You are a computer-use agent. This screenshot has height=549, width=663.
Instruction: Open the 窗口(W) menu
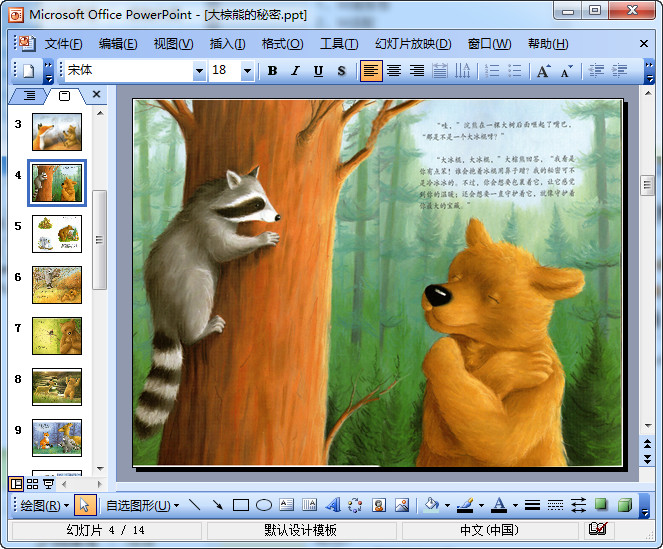[489, 44]
